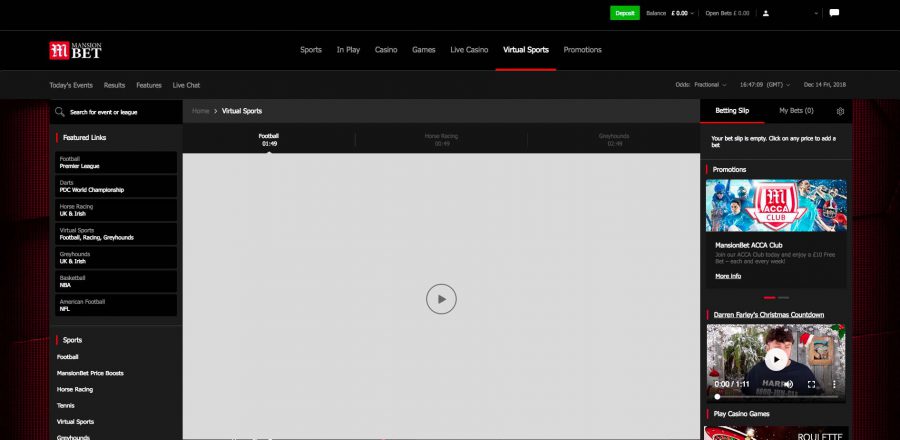
Task: Click the search magnifier icon
Action: click(x=60, y=112)
